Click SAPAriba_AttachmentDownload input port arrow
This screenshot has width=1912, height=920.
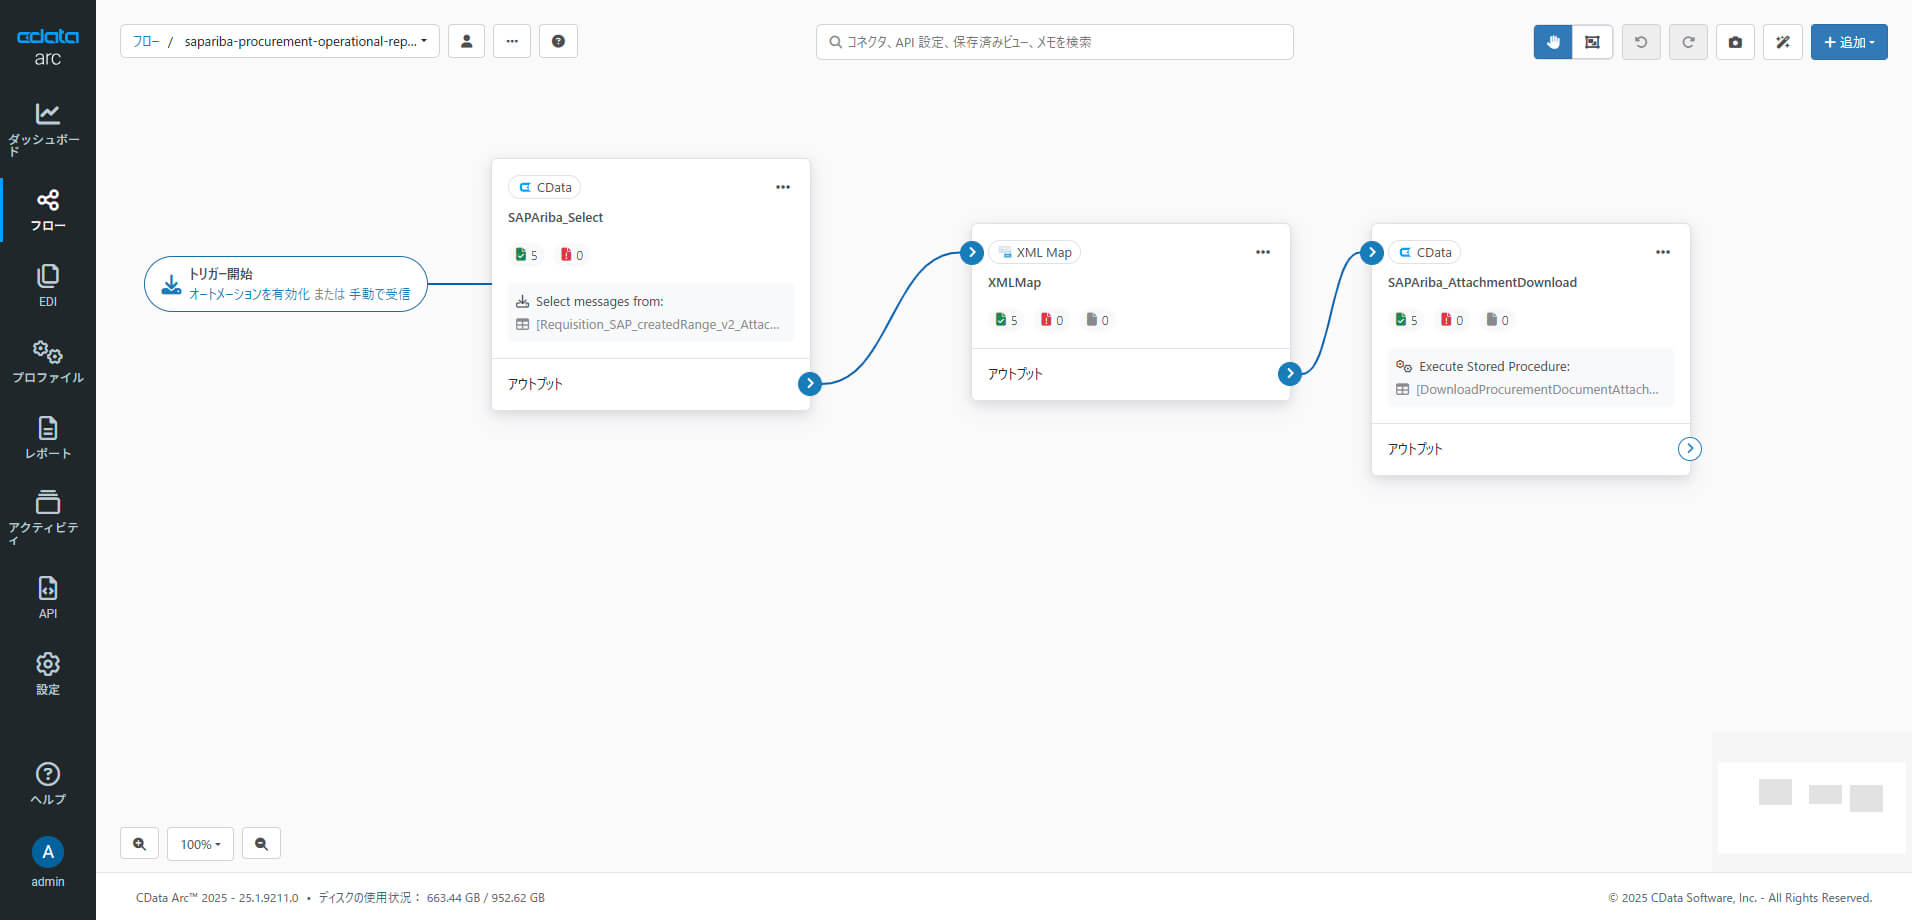[1372, 252]
